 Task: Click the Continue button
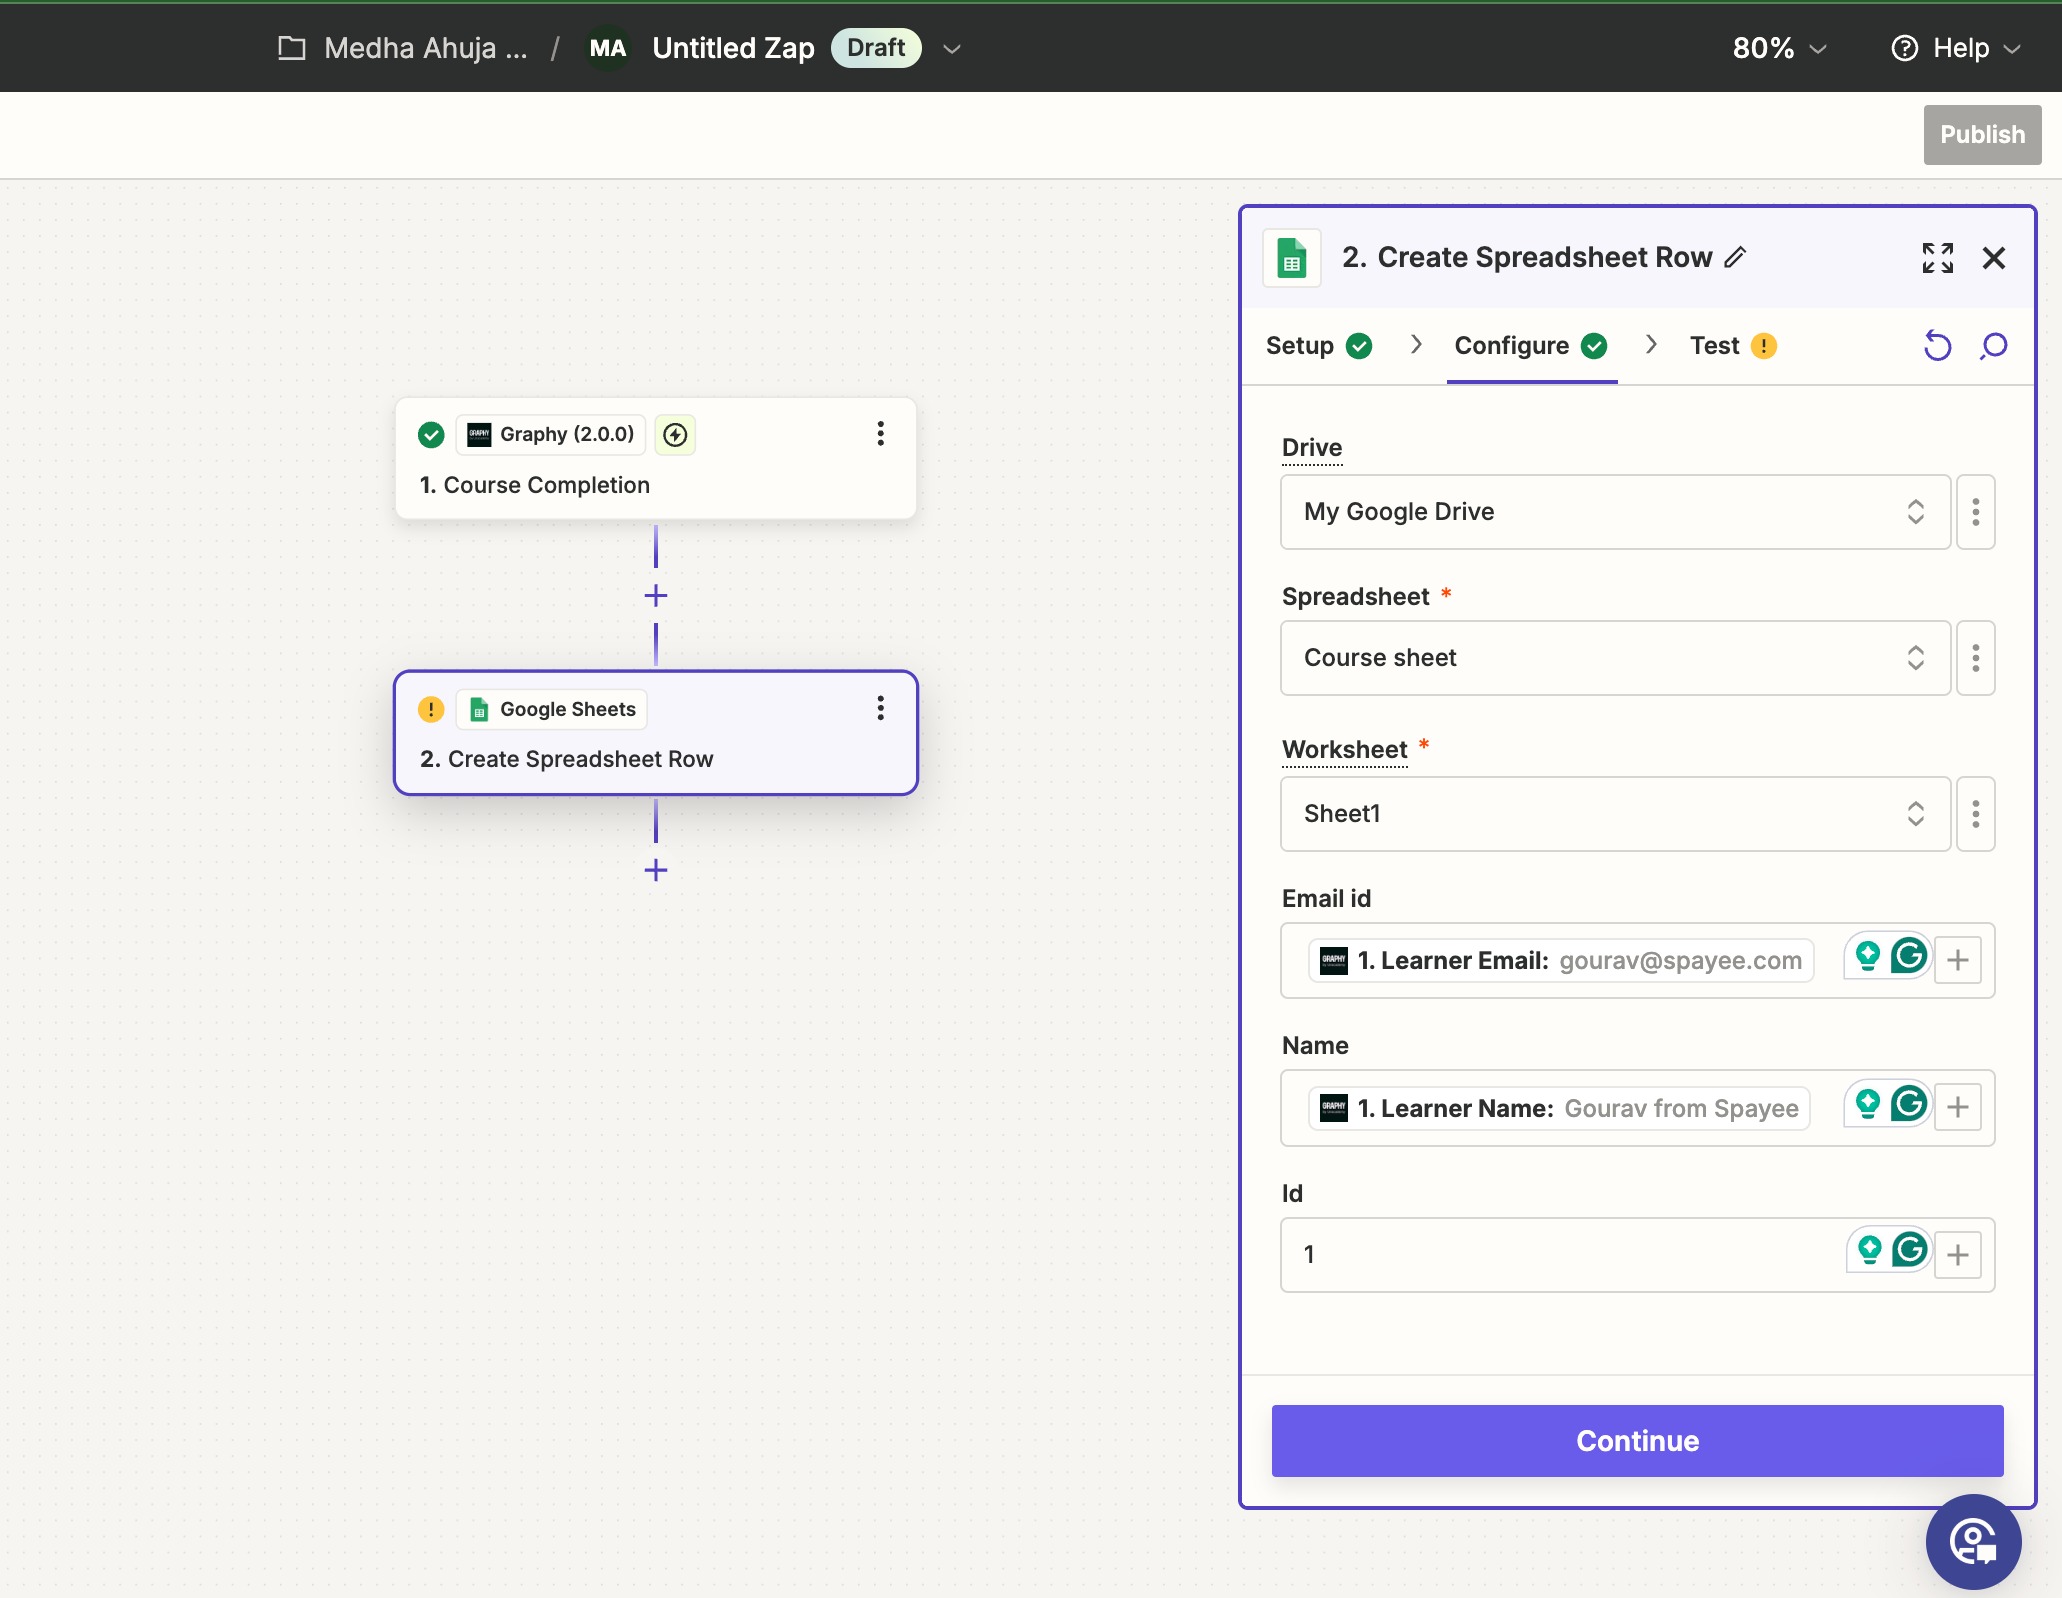[1637, 1441]
